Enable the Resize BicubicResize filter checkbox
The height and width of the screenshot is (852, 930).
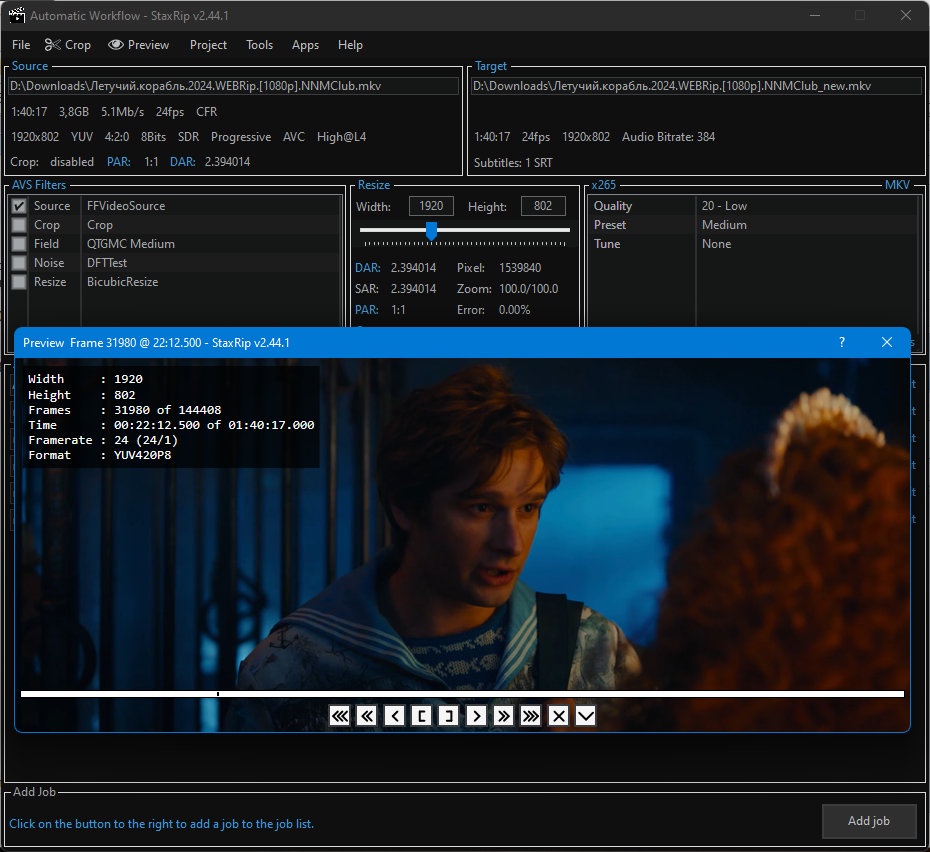point(19,282)
